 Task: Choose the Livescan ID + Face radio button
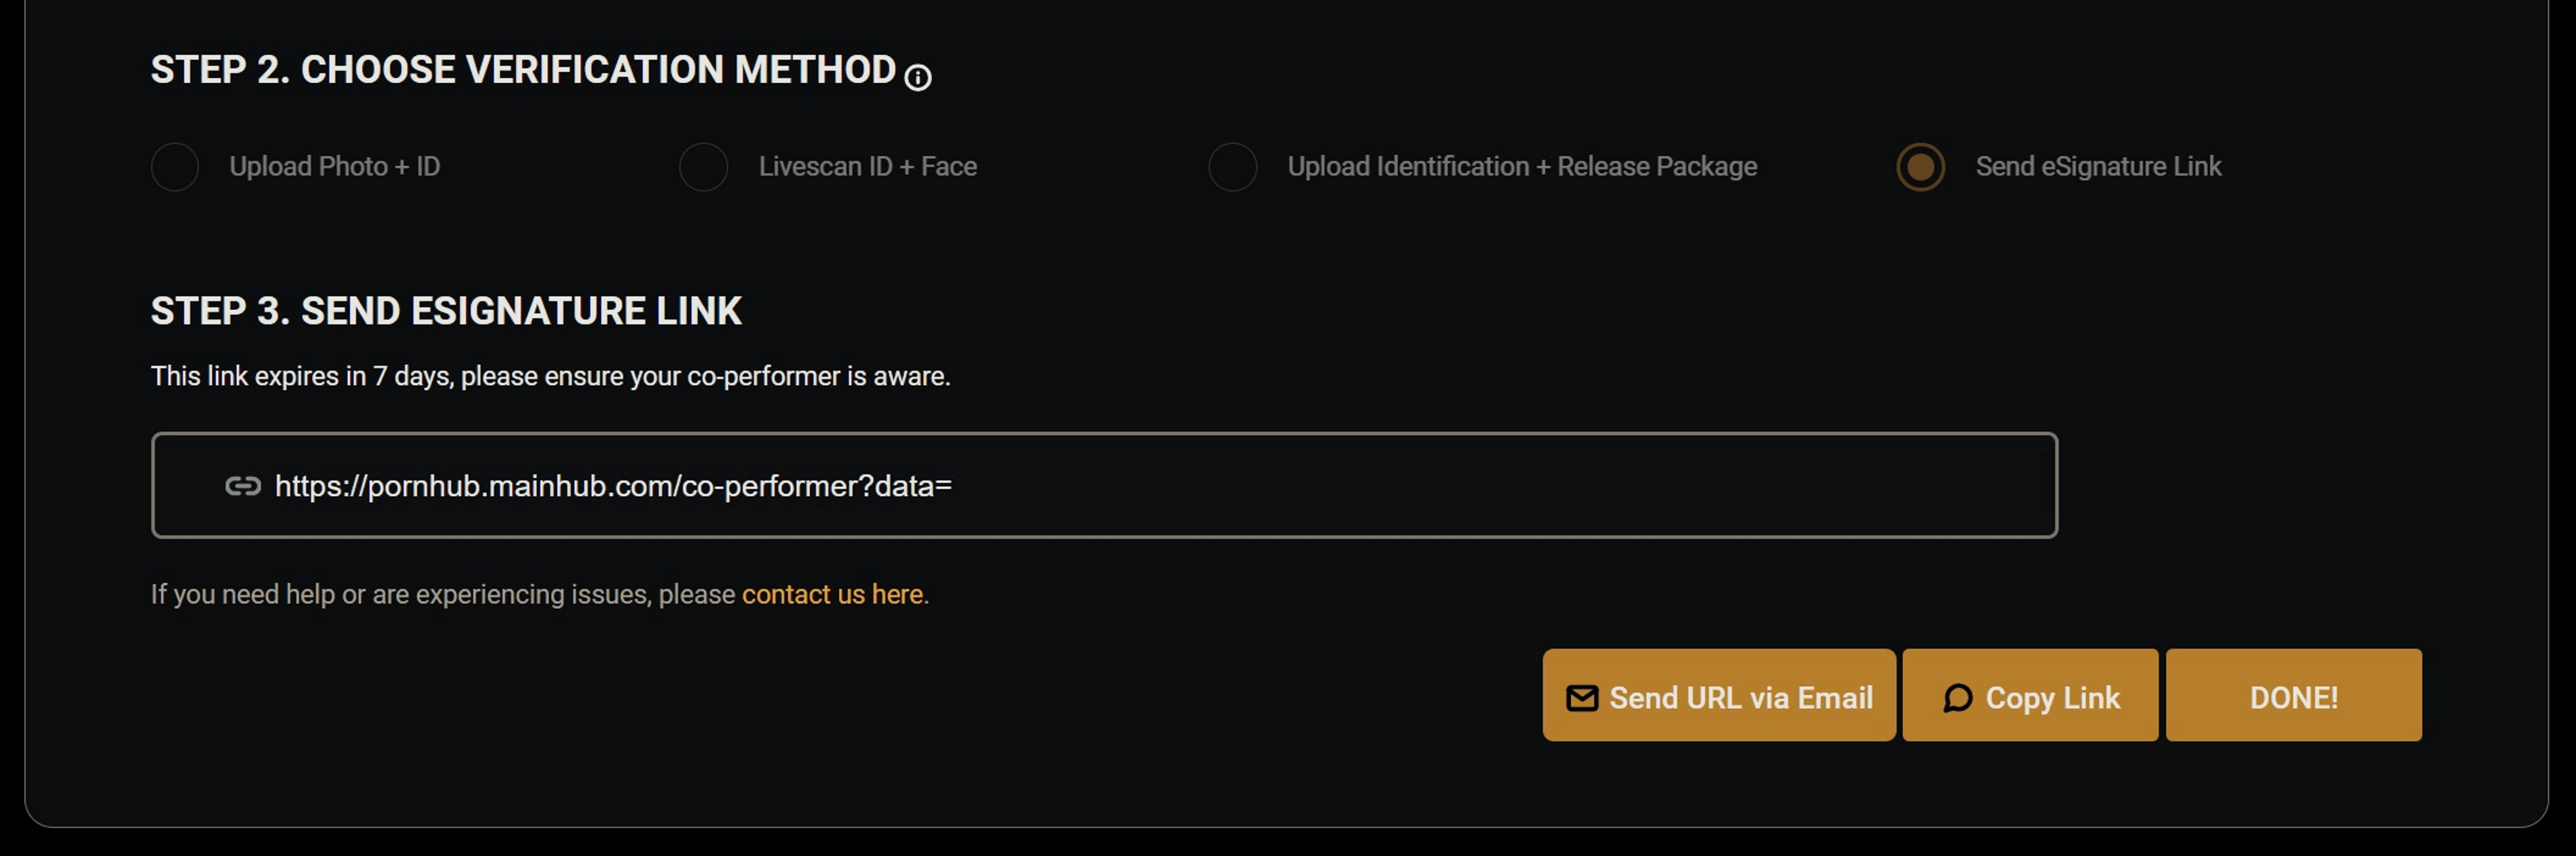703,166
